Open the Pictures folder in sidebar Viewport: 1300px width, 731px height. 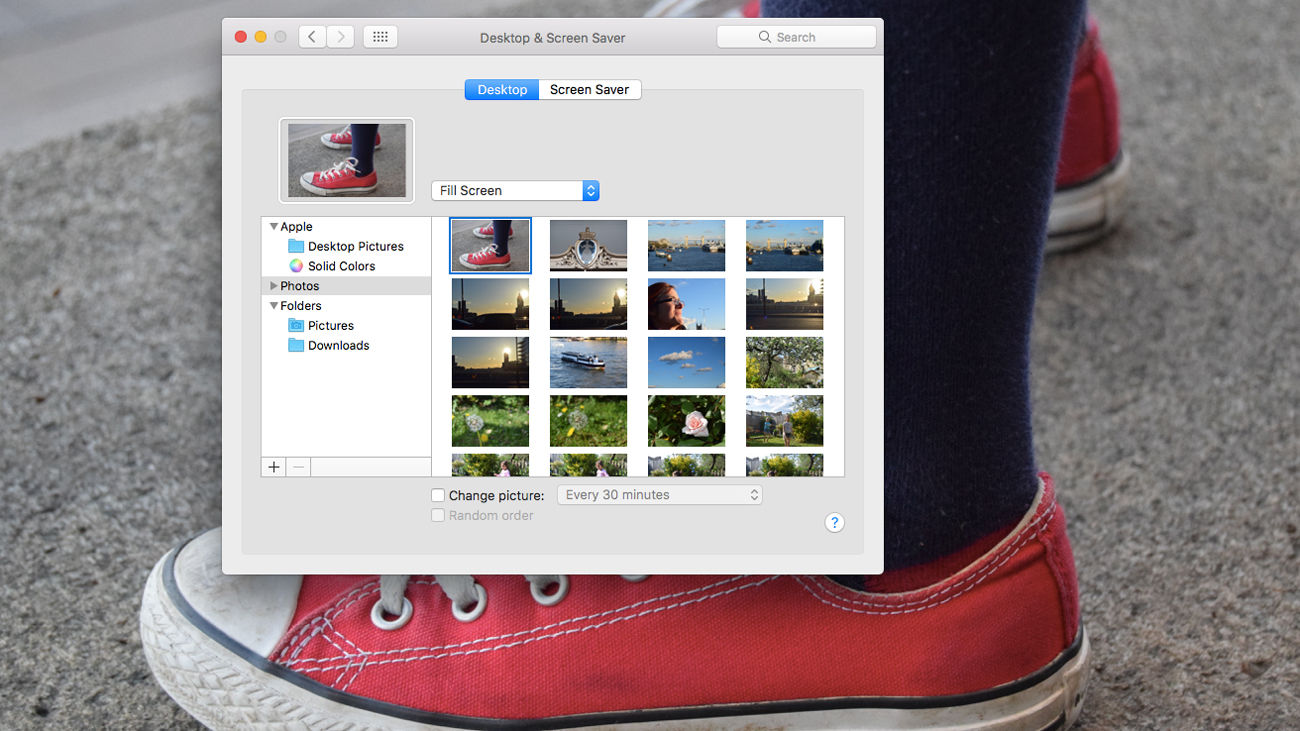pos(330,326)
